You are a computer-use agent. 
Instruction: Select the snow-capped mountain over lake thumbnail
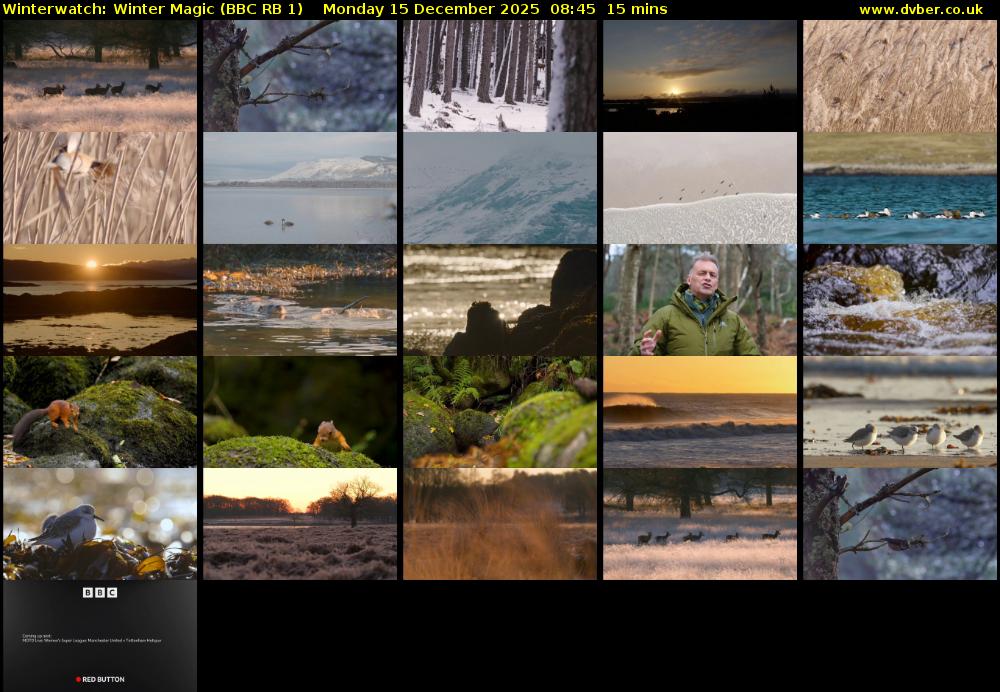click(x=300, y=188)
